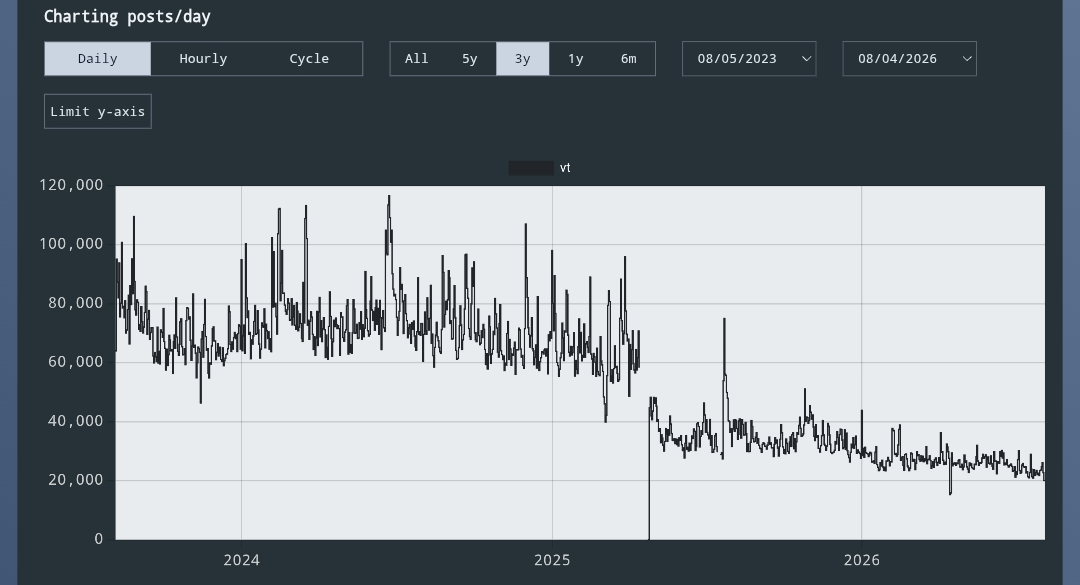Choose the 1y time range

(x=576, y=59)
